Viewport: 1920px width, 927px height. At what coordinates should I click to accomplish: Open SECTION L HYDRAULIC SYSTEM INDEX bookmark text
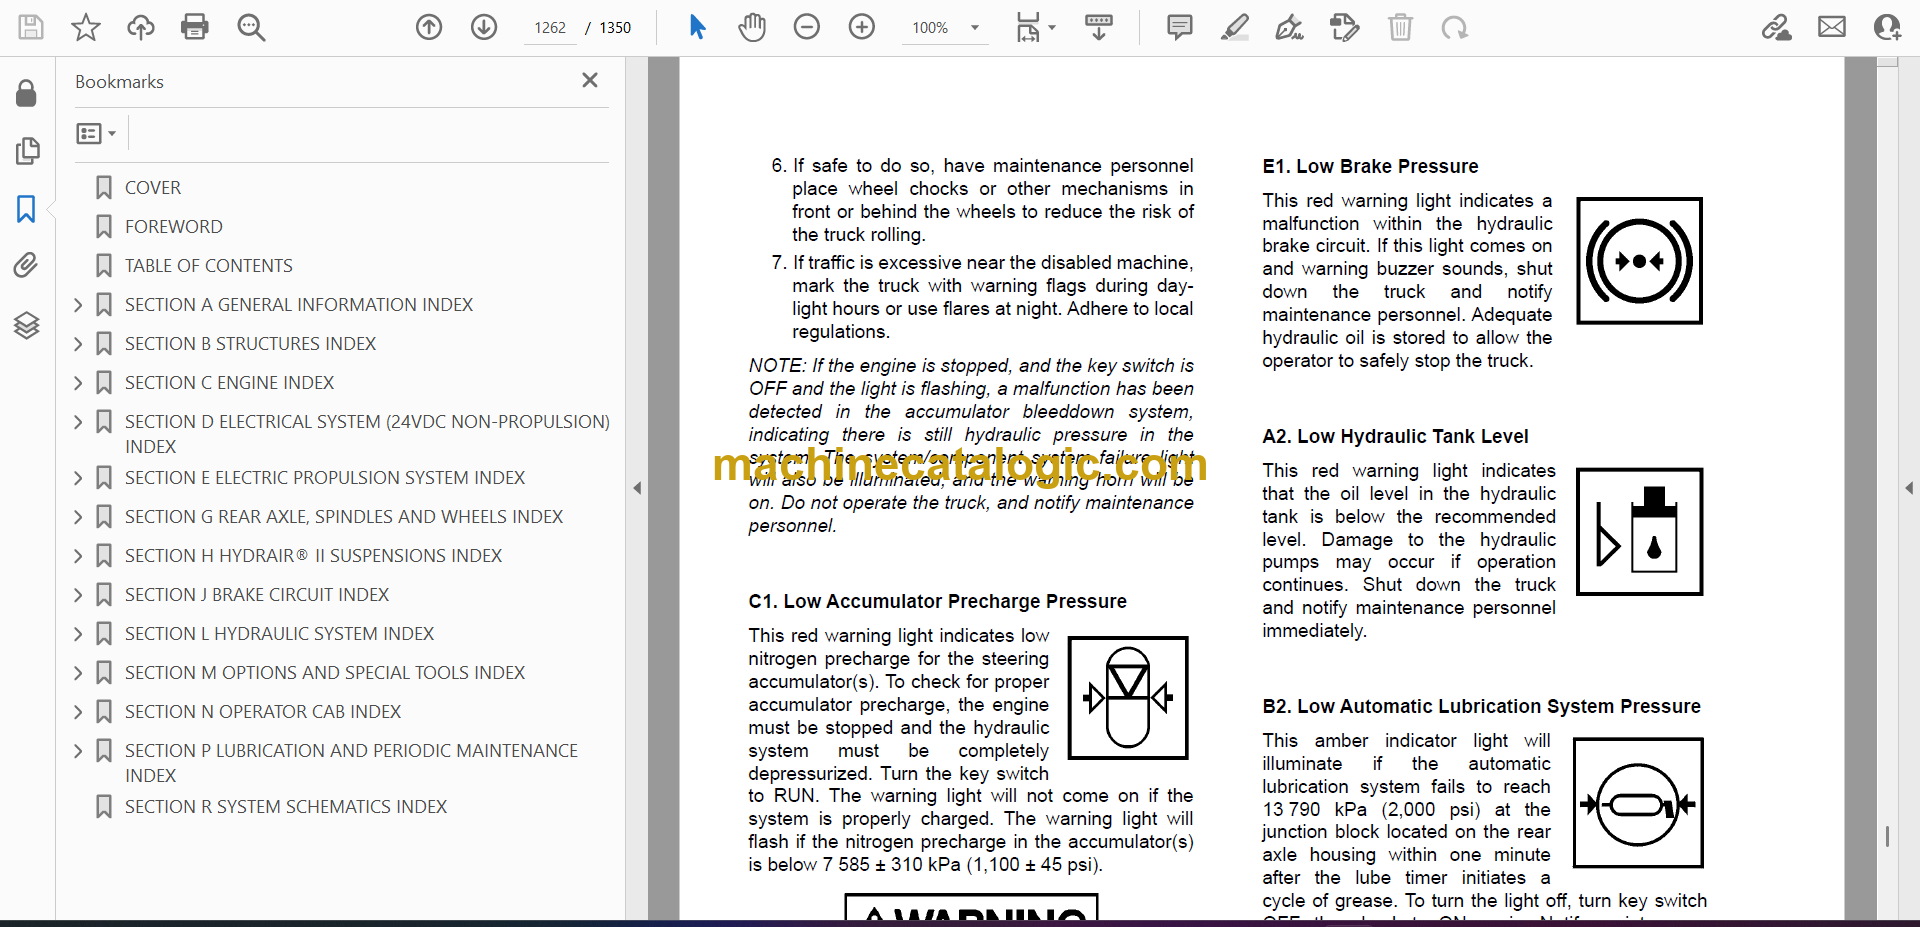click(279, 634)
